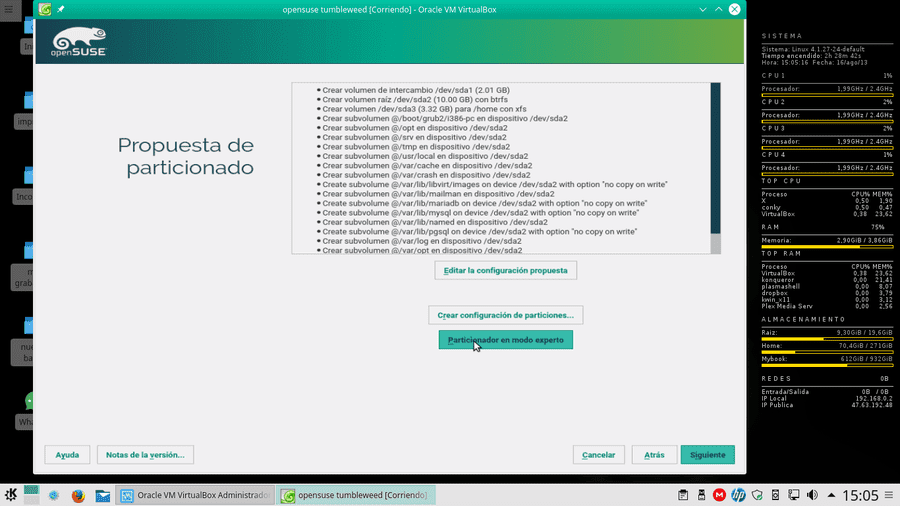
Task: Click the Conky 'Raíz:' storage bar
Action: click(827, 338)
